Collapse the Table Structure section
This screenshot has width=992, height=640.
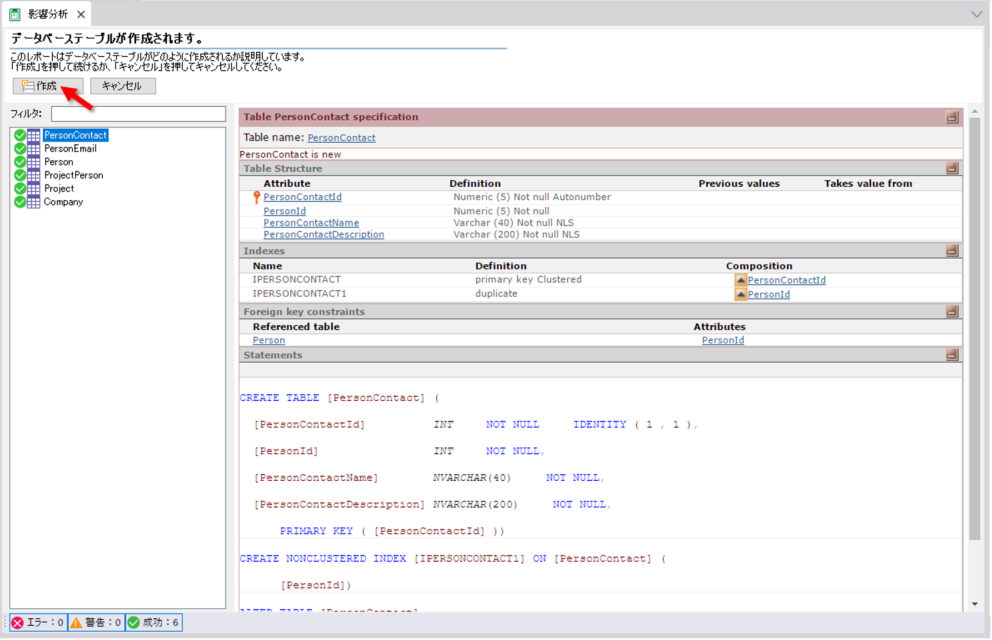[x=952, y=169]
